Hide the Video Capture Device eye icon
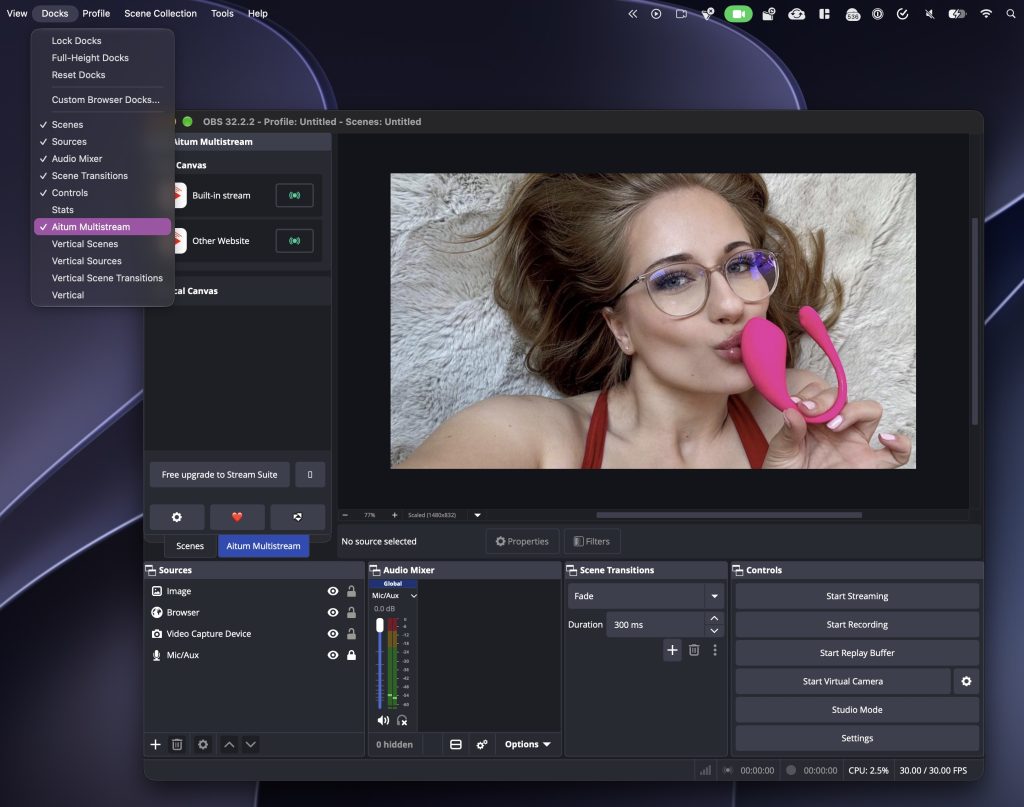This screenshot has height=807, width=1024. pos(333,634)
